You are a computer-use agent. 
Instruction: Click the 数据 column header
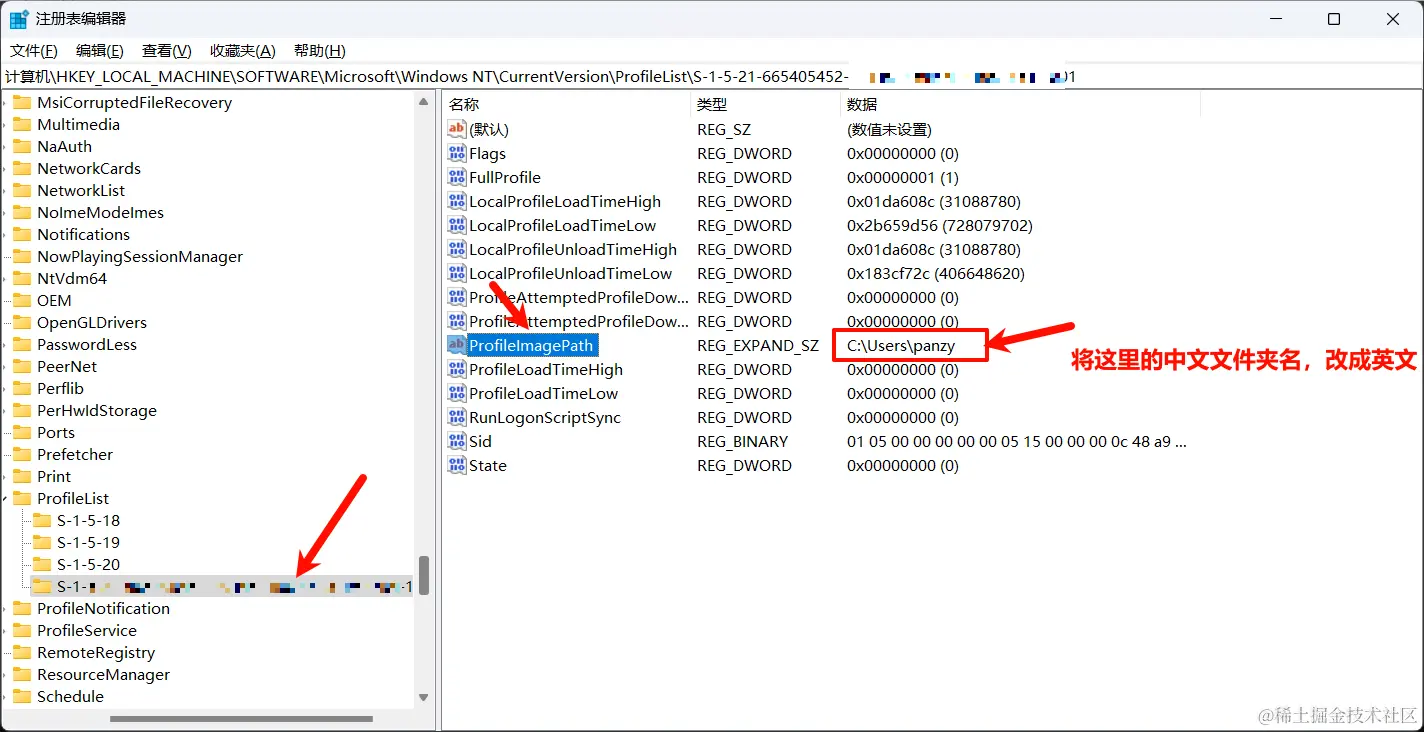(1020, 104)
